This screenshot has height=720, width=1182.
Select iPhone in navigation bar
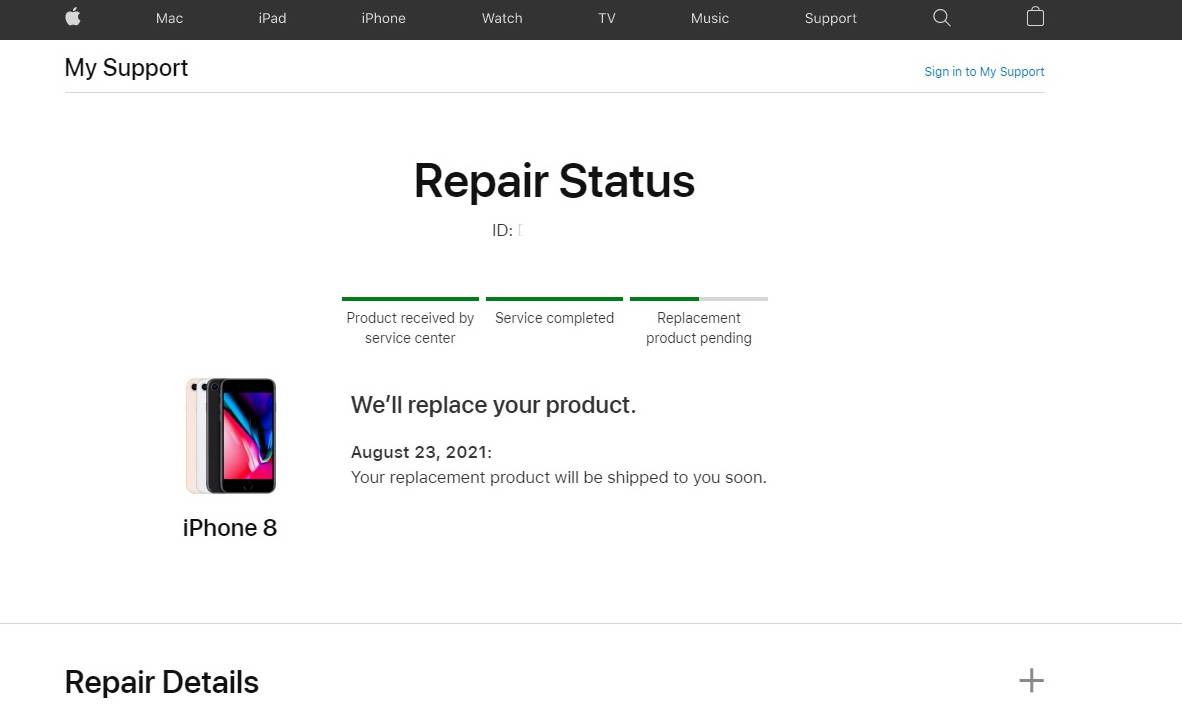coord(383,18)
